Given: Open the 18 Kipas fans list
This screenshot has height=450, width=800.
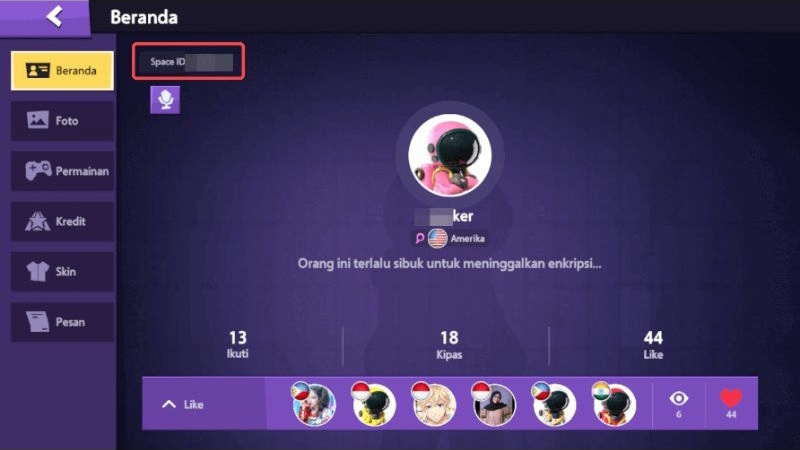Looking at the screenshot, I should point(449,344).
